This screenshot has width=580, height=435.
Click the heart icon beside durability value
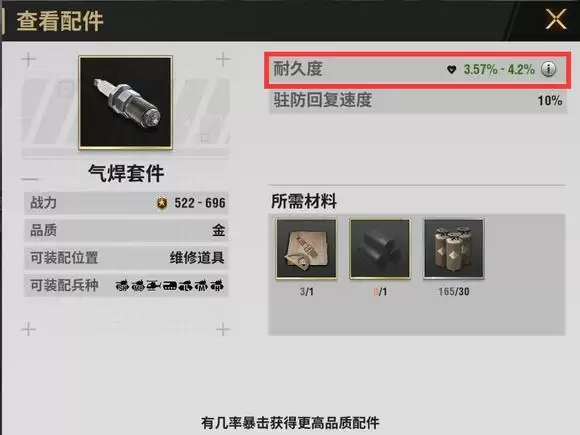(x=451, y=69)
